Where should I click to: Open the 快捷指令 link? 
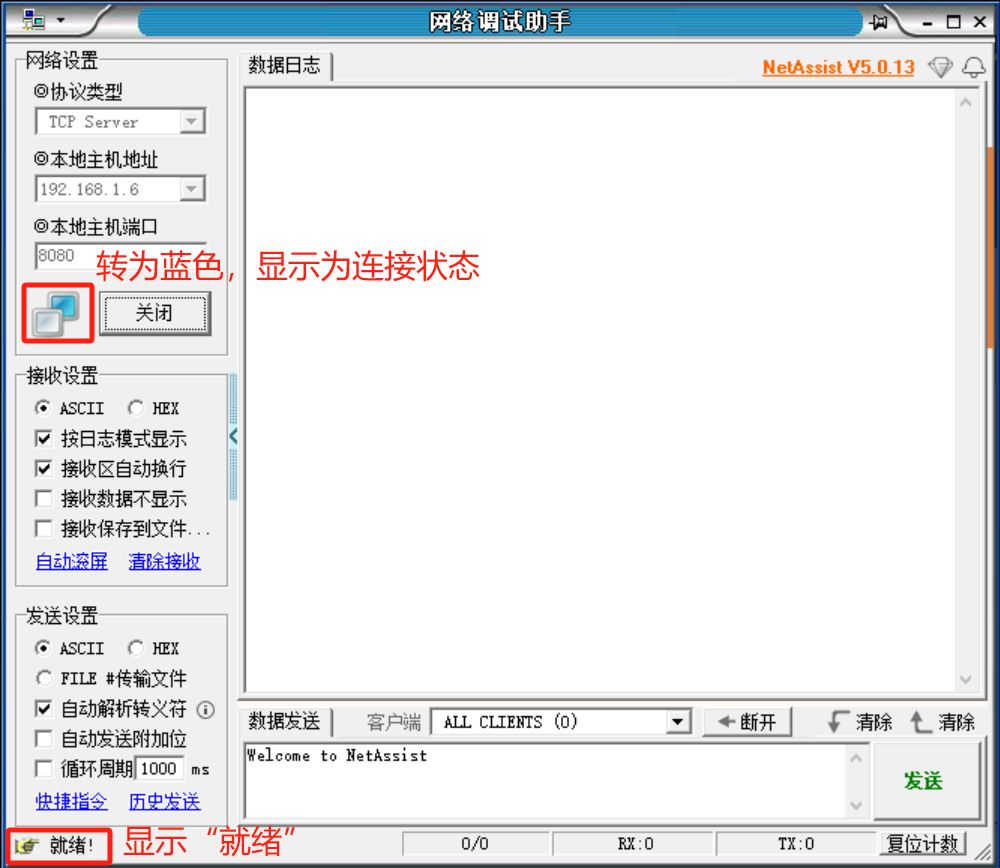pos(71,801)
